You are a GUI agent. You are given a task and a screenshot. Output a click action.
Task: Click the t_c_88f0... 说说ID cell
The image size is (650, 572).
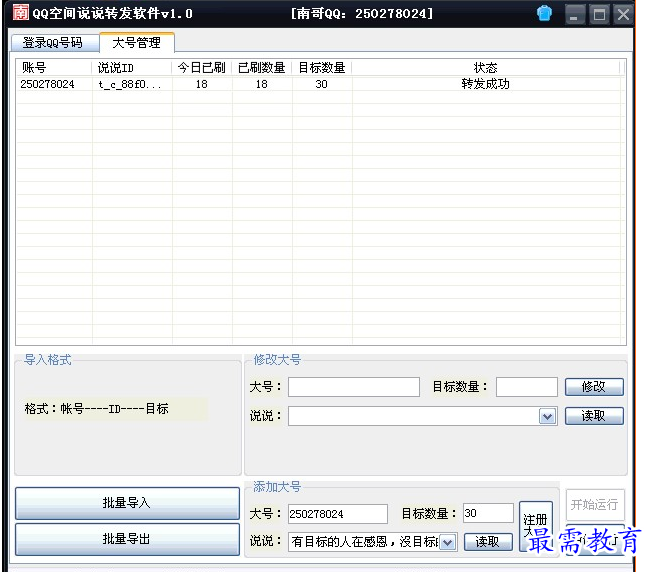(130, 84)
